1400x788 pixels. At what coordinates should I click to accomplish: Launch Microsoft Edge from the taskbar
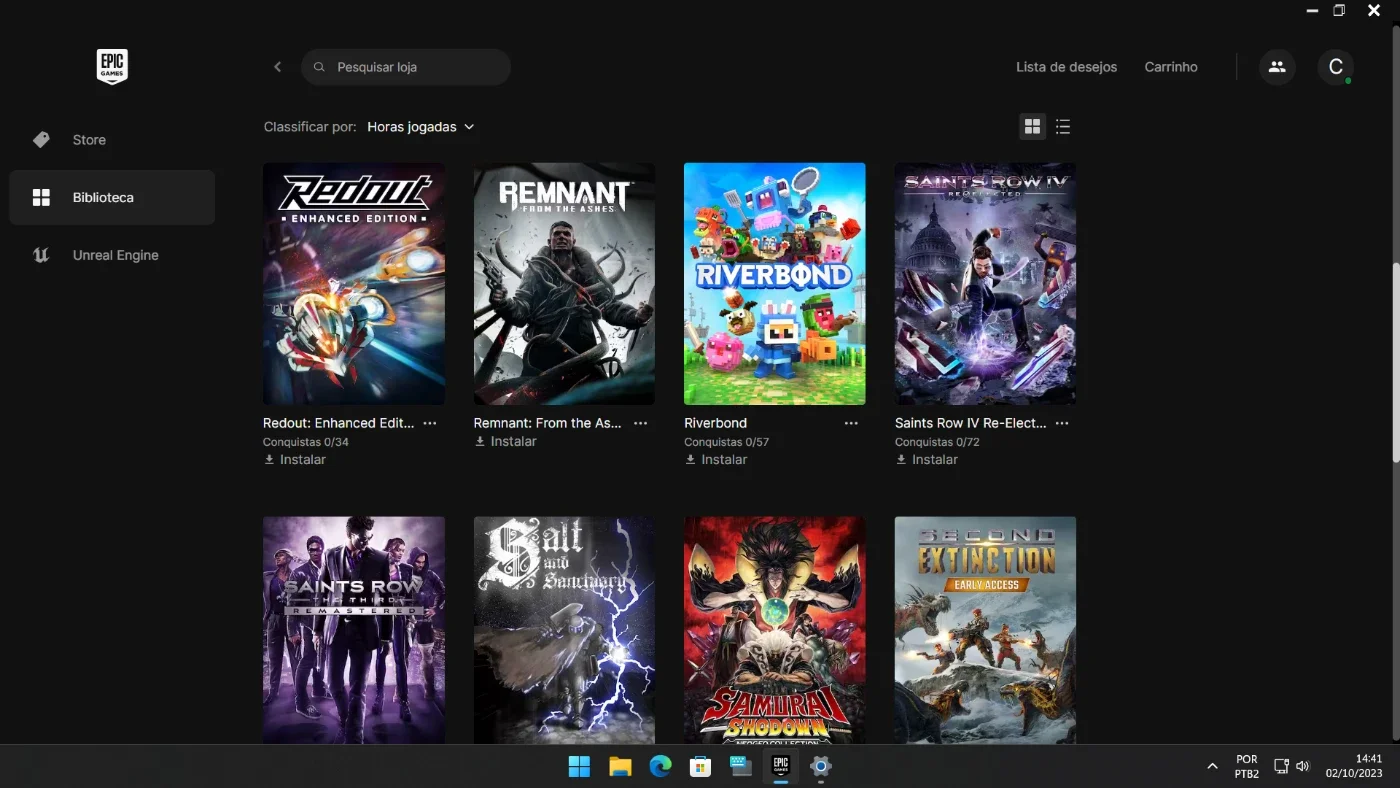pos(660,767)
